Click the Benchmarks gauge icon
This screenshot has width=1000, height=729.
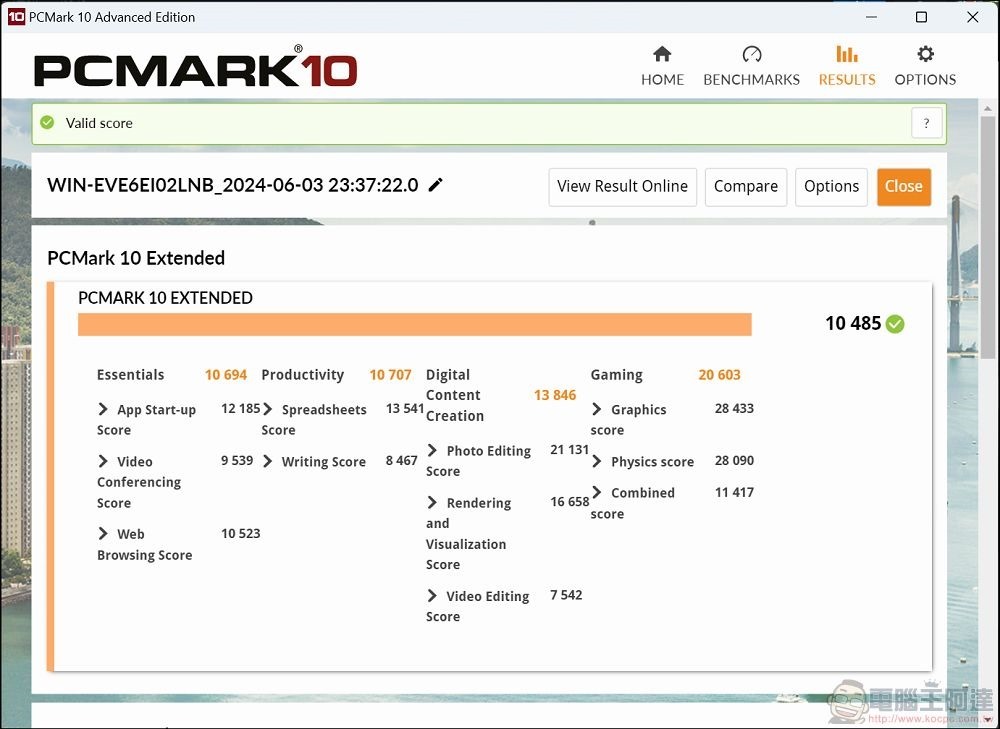(751, 54)
